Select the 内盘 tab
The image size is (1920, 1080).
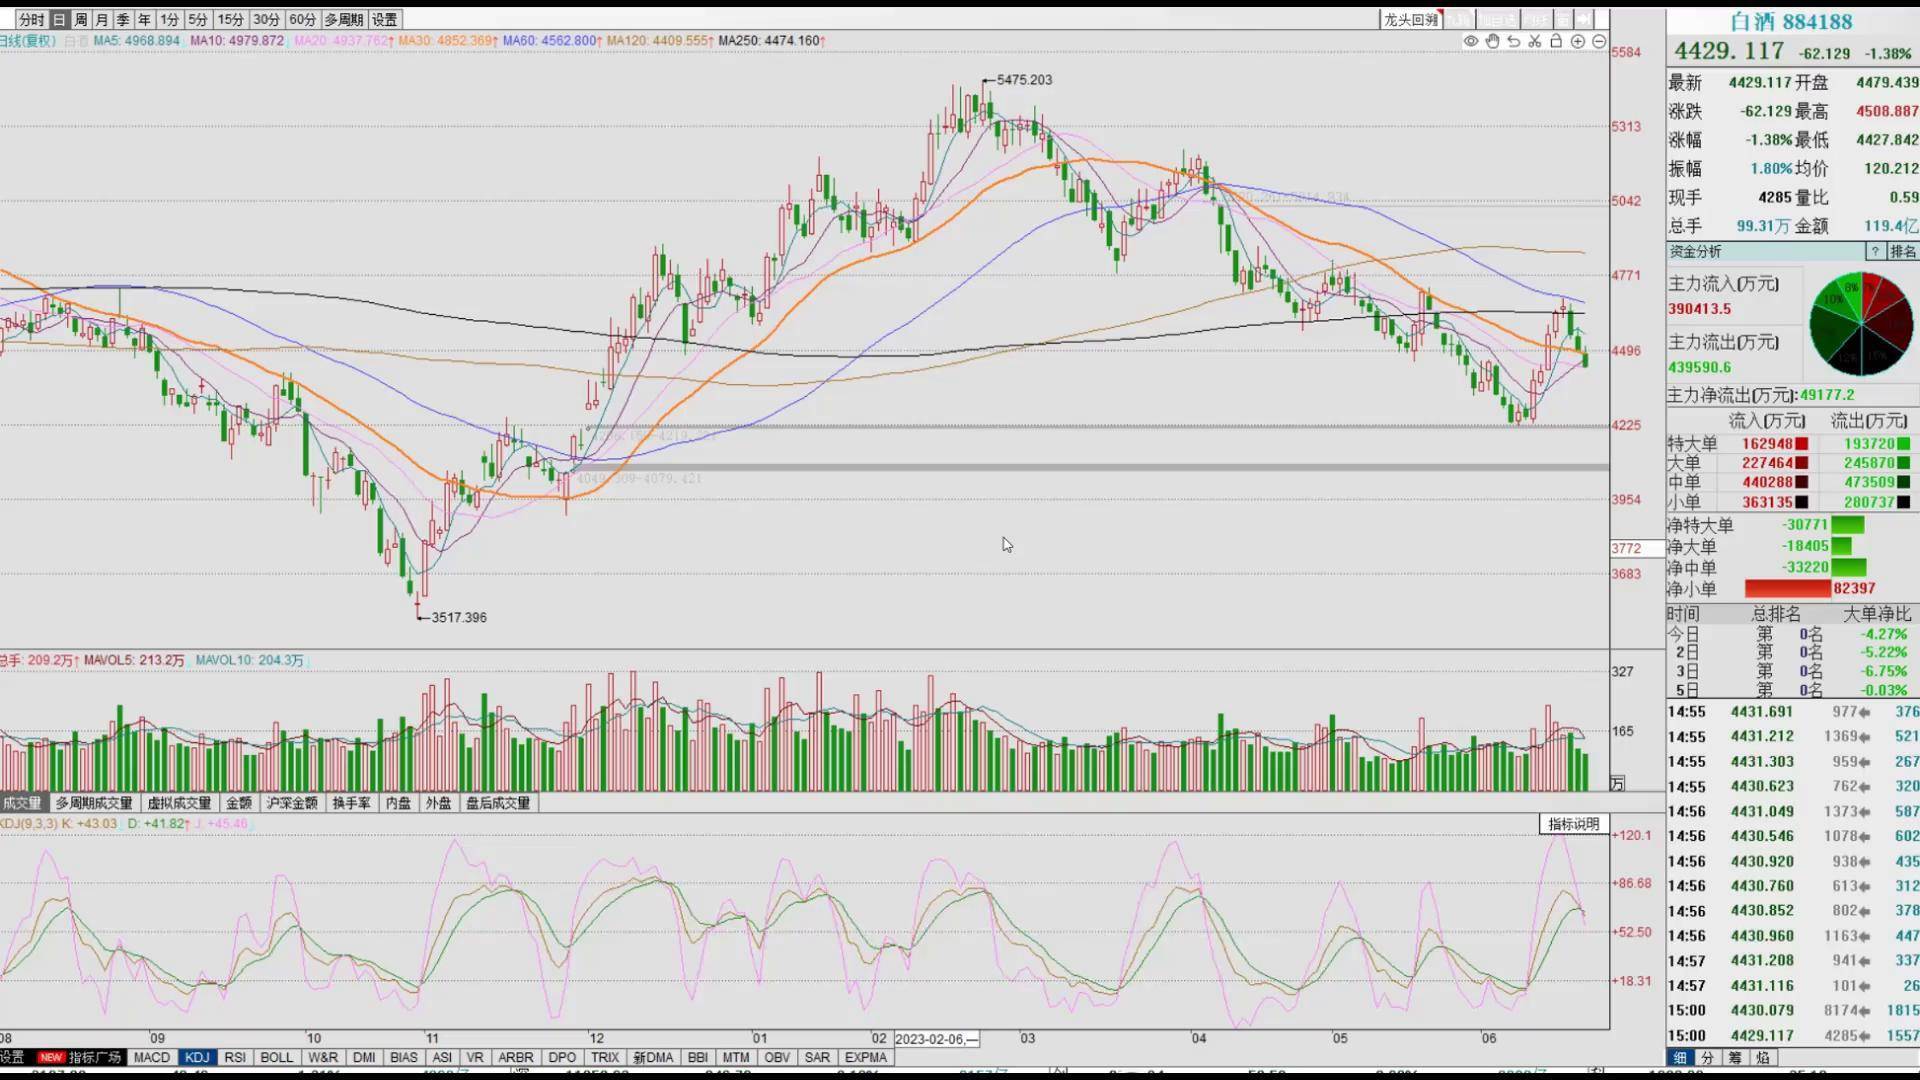tap(398, 803)
